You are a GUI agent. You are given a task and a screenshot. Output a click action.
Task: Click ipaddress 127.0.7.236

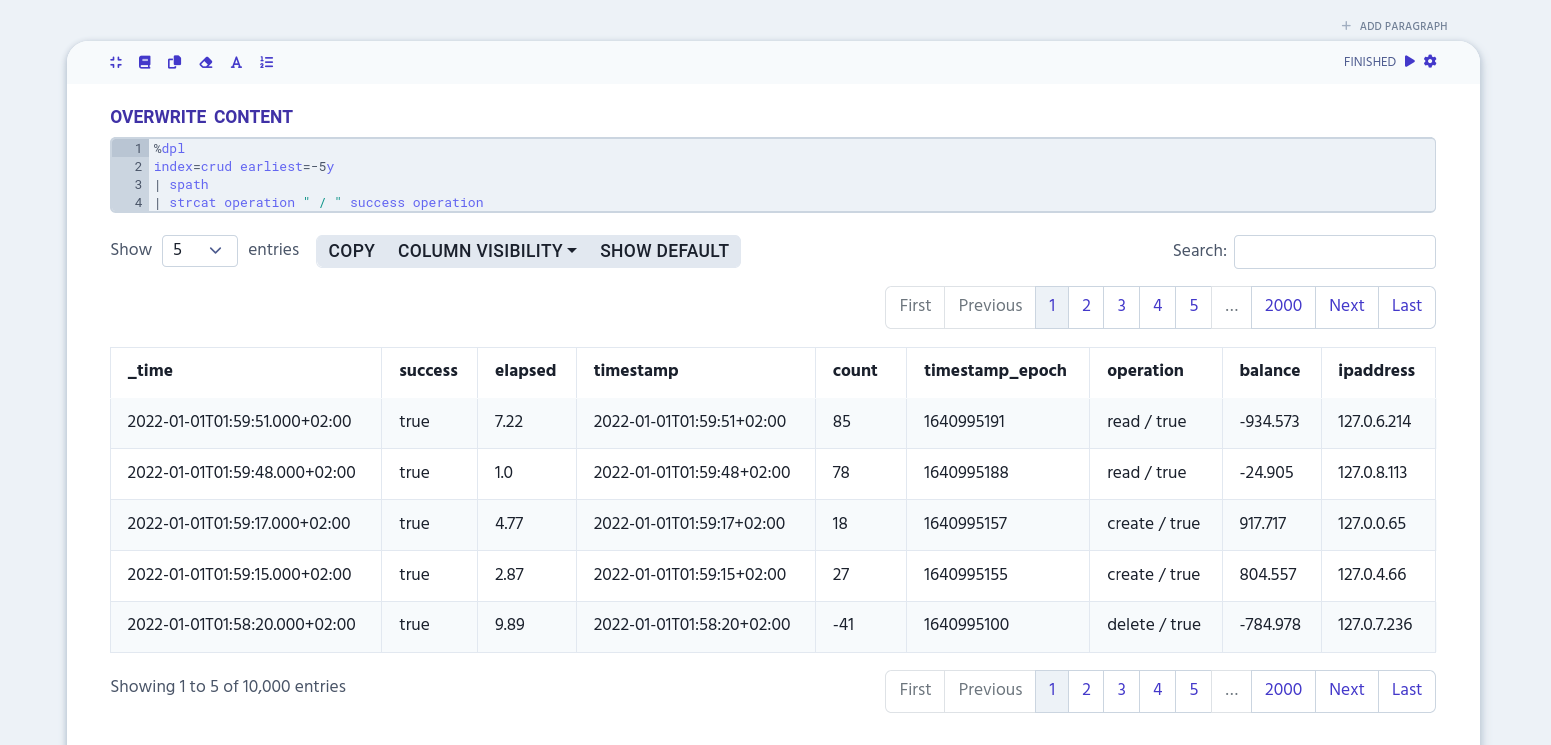coord(1375,625)
